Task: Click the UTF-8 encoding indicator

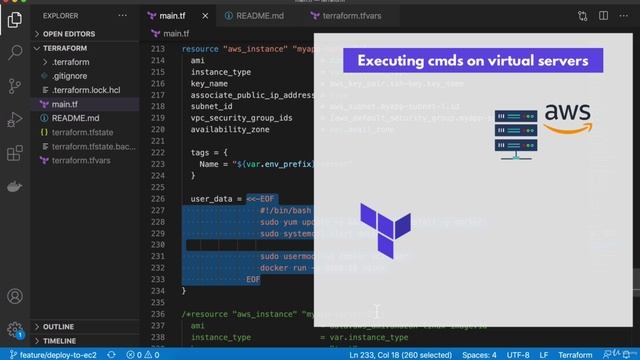Action: pyautogui.click(x=518, y=355)
